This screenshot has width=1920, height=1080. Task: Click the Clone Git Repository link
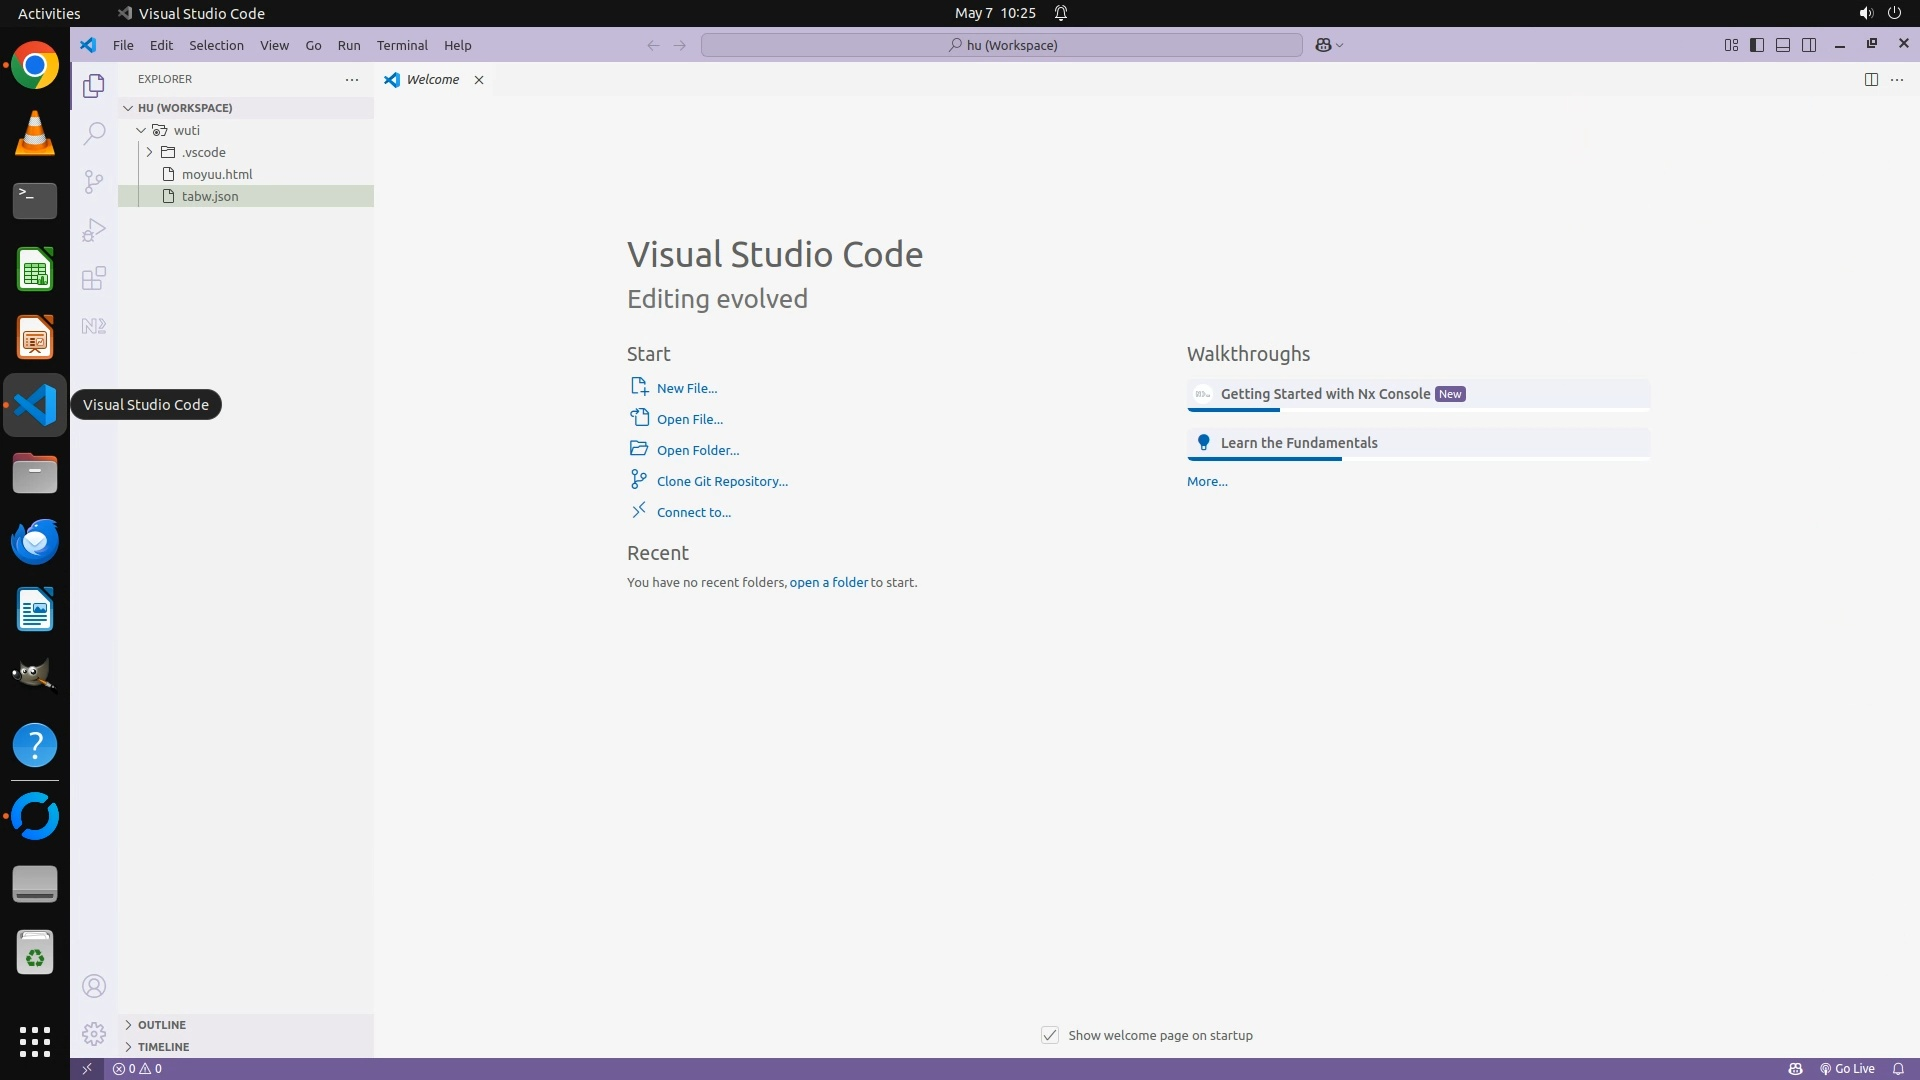(722, 481)
